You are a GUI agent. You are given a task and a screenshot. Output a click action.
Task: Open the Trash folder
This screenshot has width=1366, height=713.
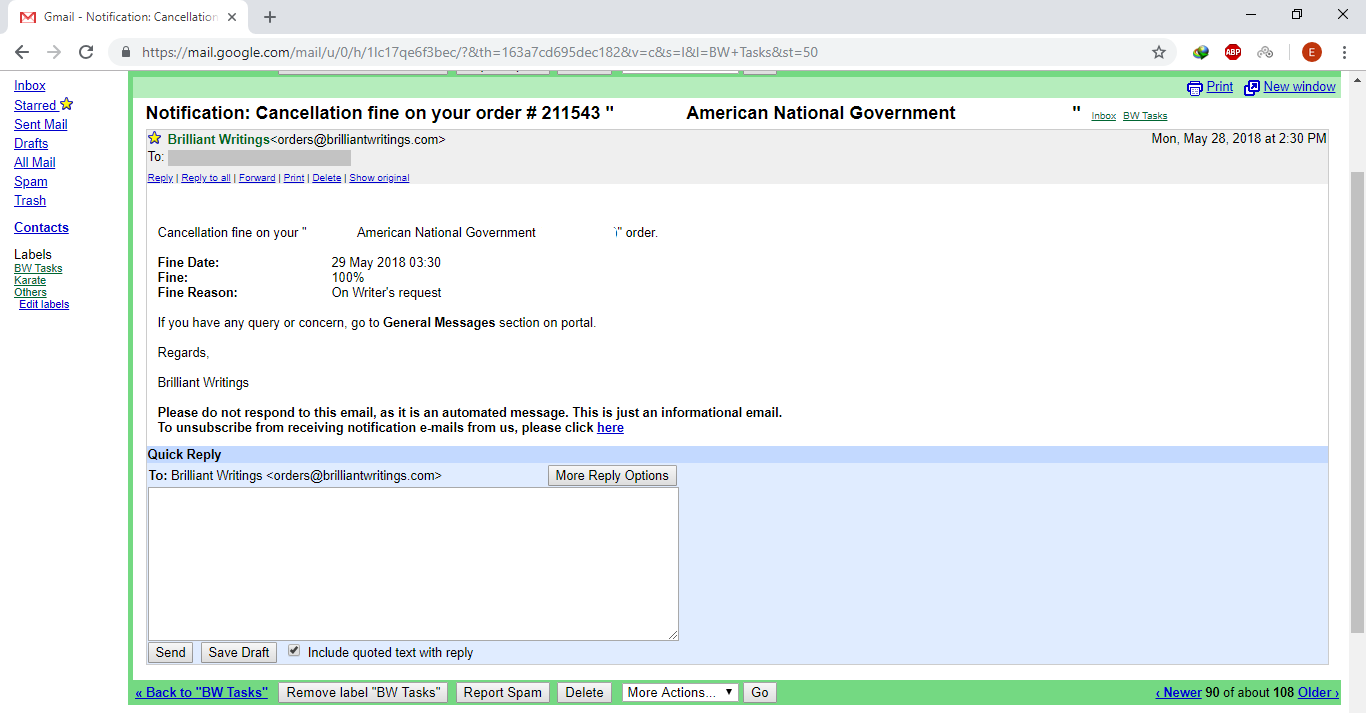30,200
